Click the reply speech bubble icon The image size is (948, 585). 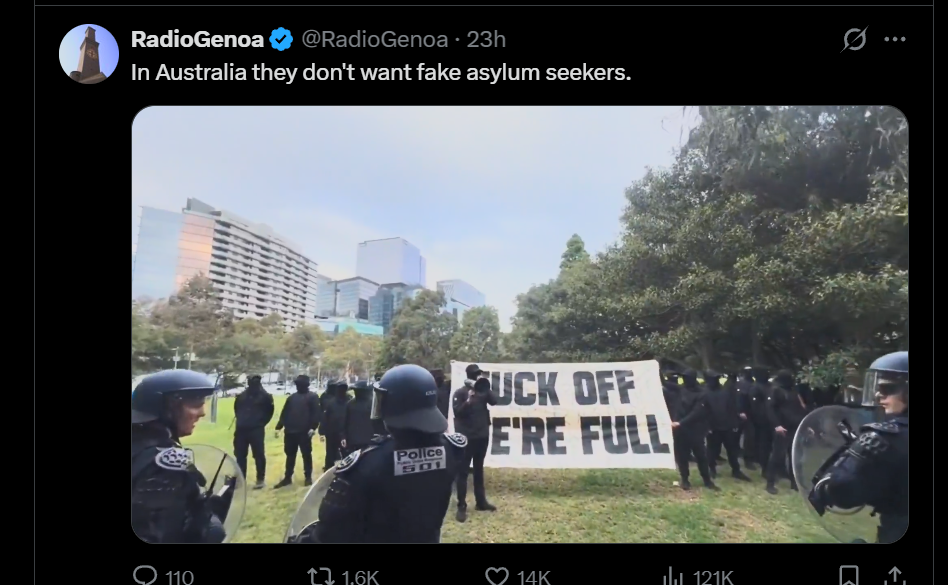pyautogui.click(x=145, y=575)
